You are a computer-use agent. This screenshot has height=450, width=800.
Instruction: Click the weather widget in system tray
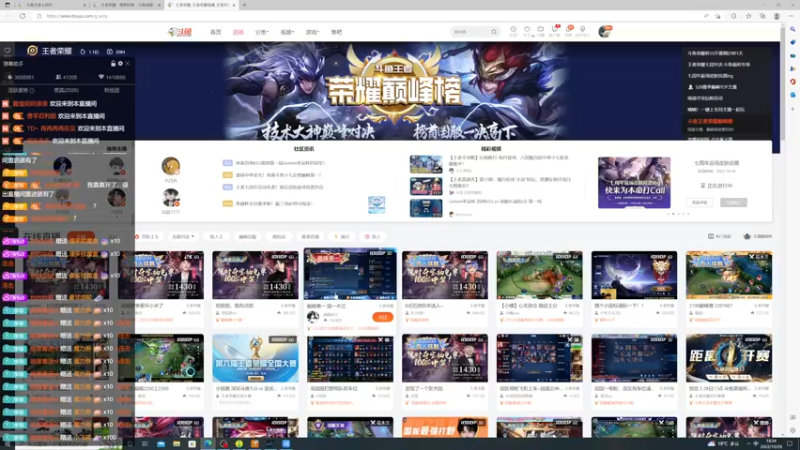(723, 444)
